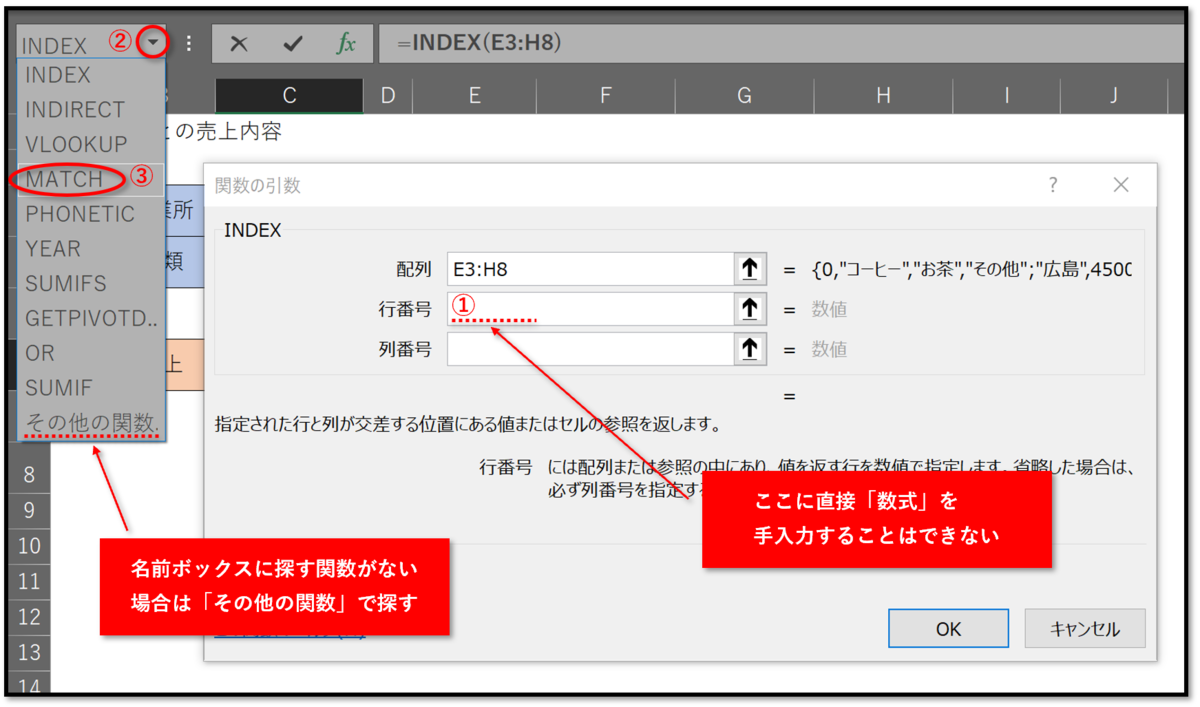1200x707 pixels.
Task: Open Insert Function via fx icon
Action: point(346,44)
